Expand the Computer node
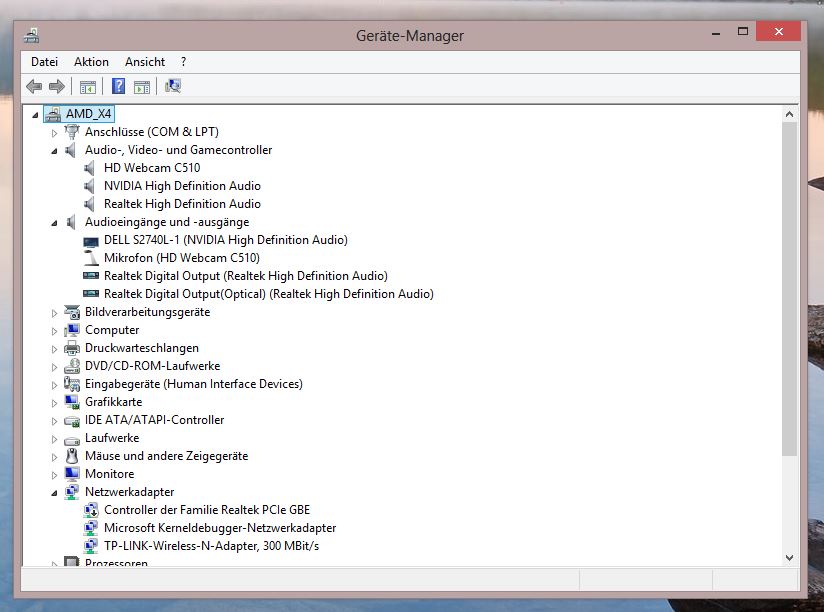The height and width of the screenshot is (612, 824). tap(54, 331)
